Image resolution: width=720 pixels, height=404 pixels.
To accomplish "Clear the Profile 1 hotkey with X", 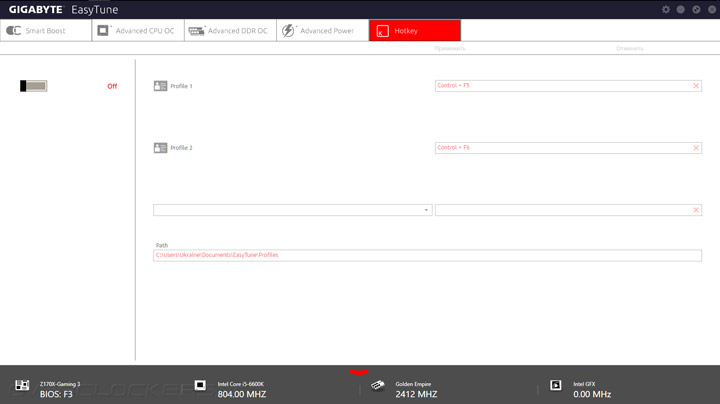I will (x=696, y=86).
